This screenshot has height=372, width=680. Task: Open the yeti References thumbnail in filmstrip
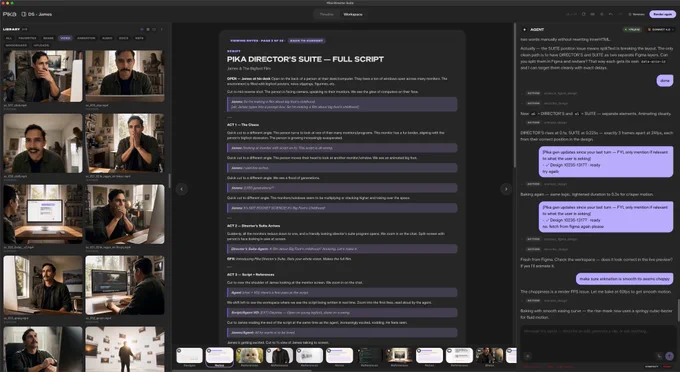249,356
